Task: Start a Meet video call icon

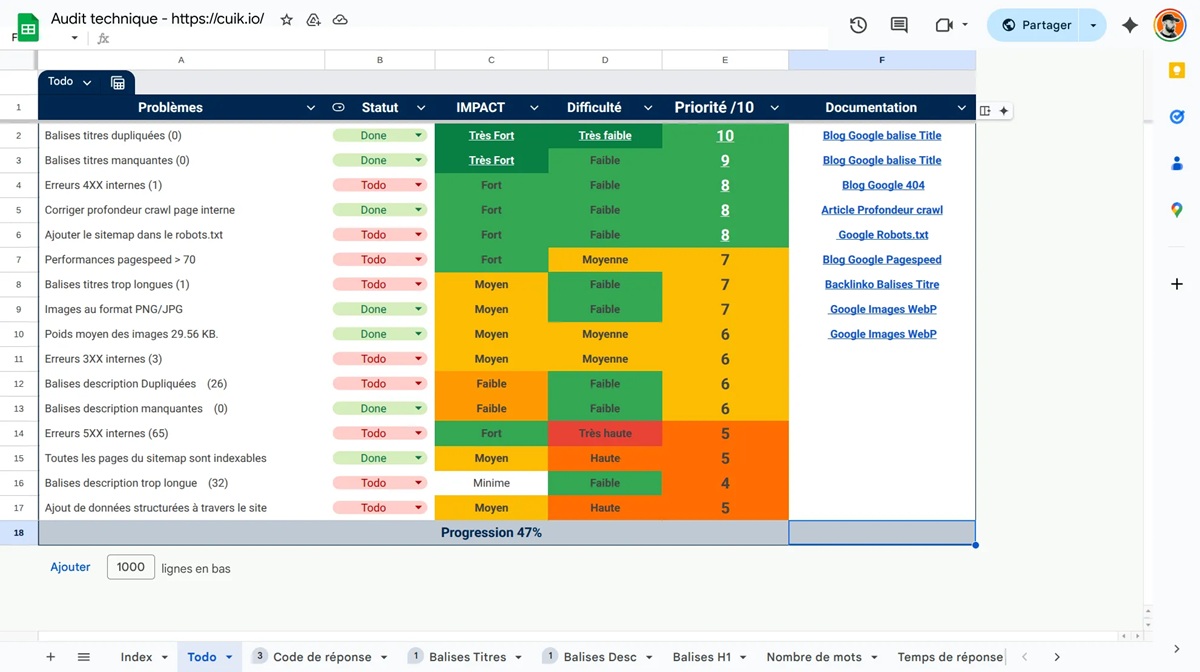Action: click(944, 25)
